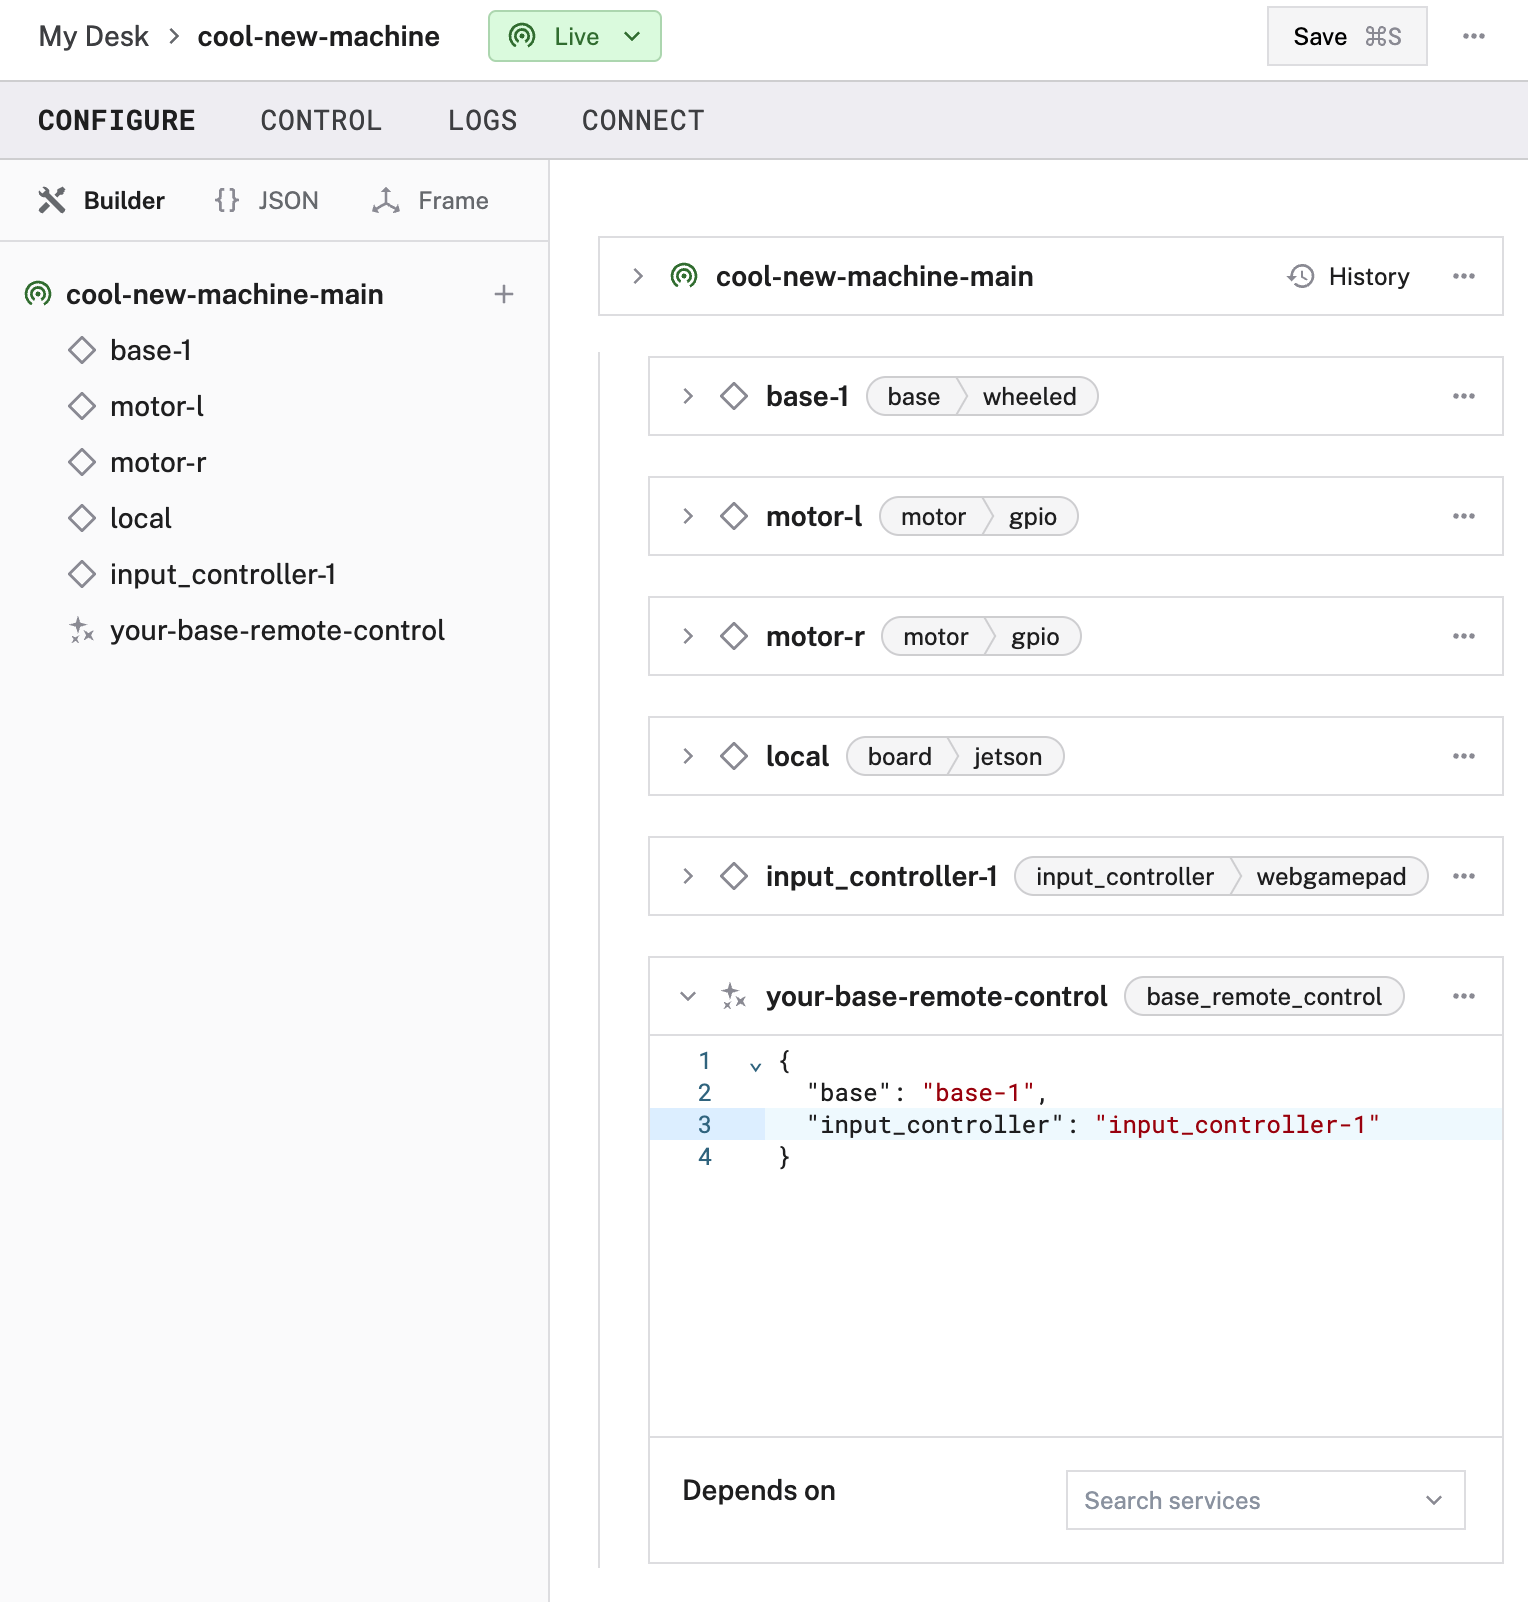The height and width of the screenshot is (1602, 1528).
Task: Collapse the your-base-remote-control card
Action: pyautogui.click(x=688, y=996)
